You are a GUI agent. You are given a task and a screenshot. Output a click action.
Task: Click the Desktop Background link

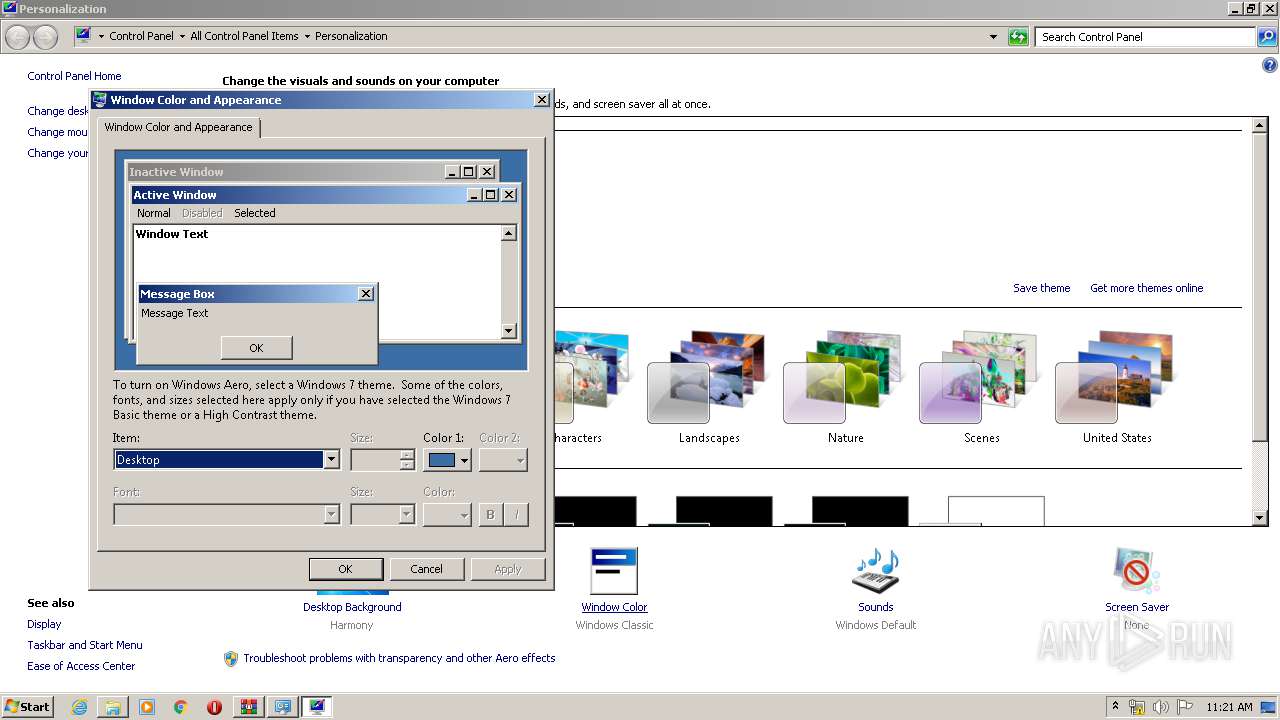pyautogui.click(x=352, y=607)
